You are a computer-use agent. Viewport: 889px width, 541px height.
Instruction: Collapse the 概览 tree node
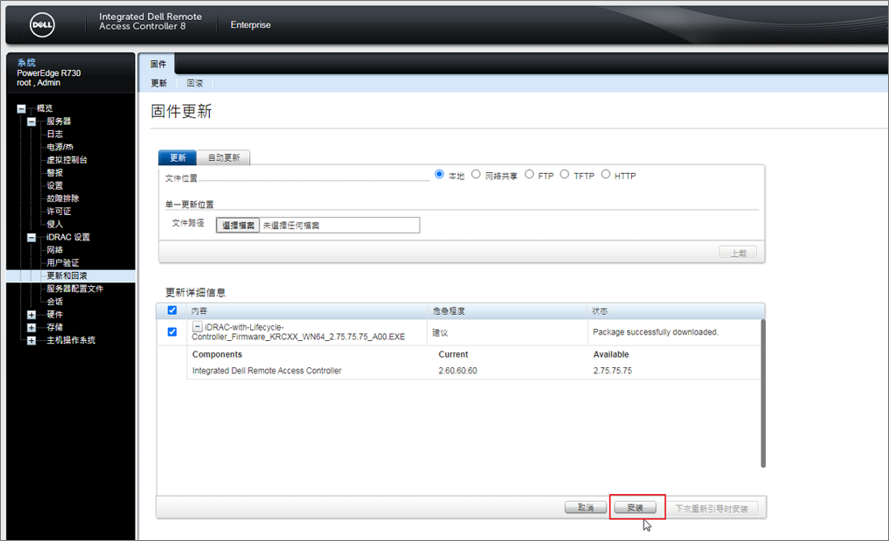pos(21,108)
